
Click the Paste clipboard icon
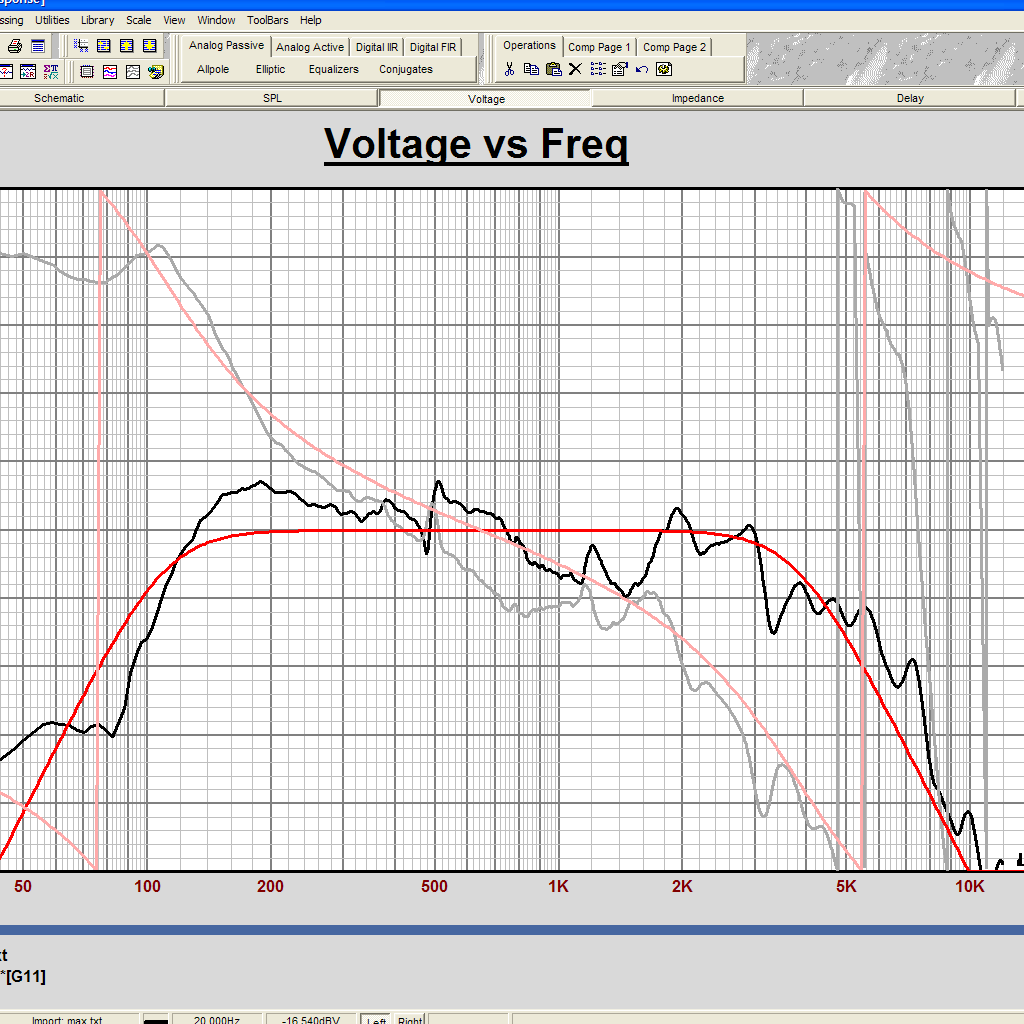point(554,69)
